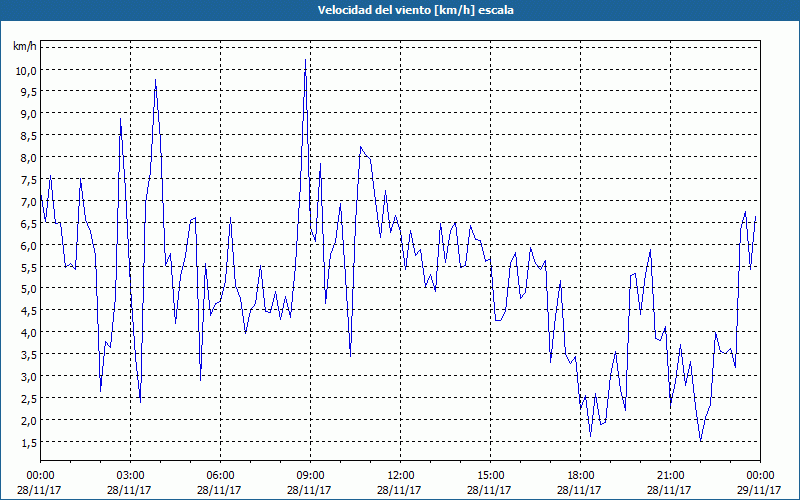Click the '00:00' label above 28/11/17
The image size is (800, 500).
(x=40, y=475)
